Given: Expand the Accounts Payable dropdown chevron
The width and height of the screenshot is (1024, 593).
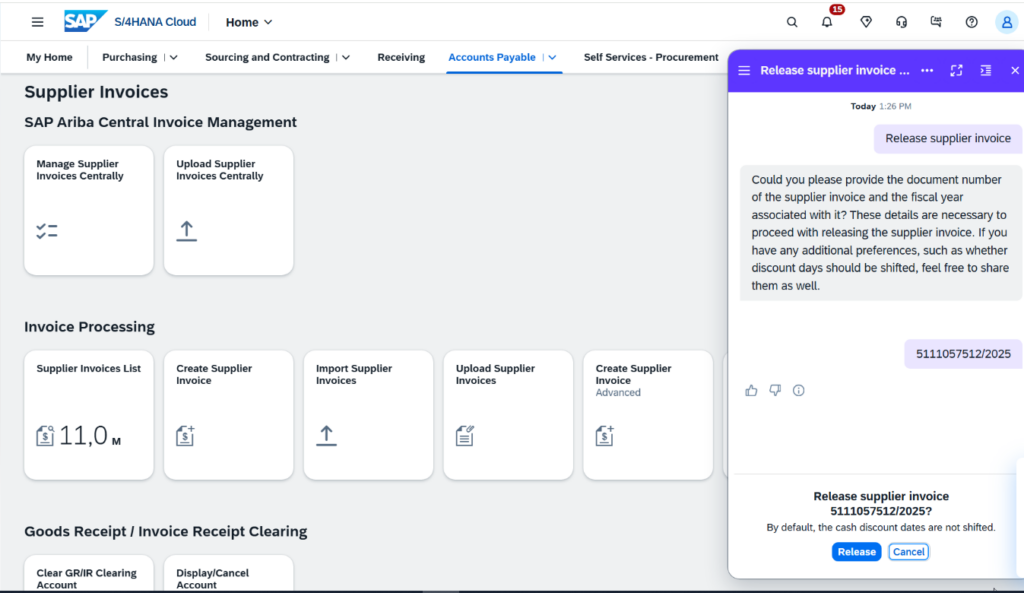Looking at the screenshot, I should coord(552,58).
